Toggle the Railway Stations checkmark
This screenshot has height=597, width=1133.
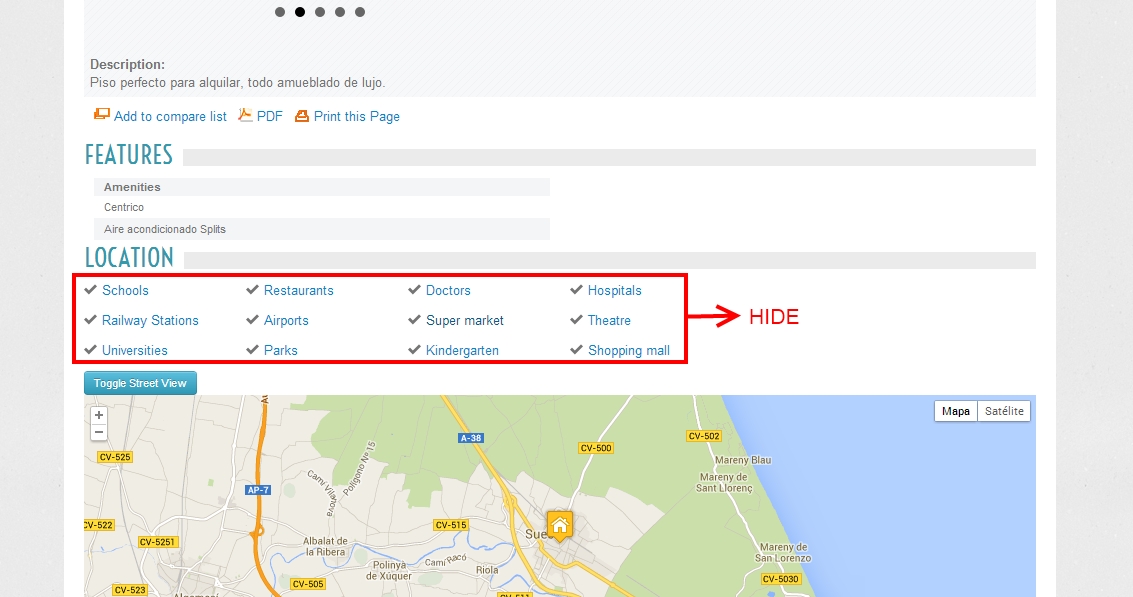click(90, 319)
